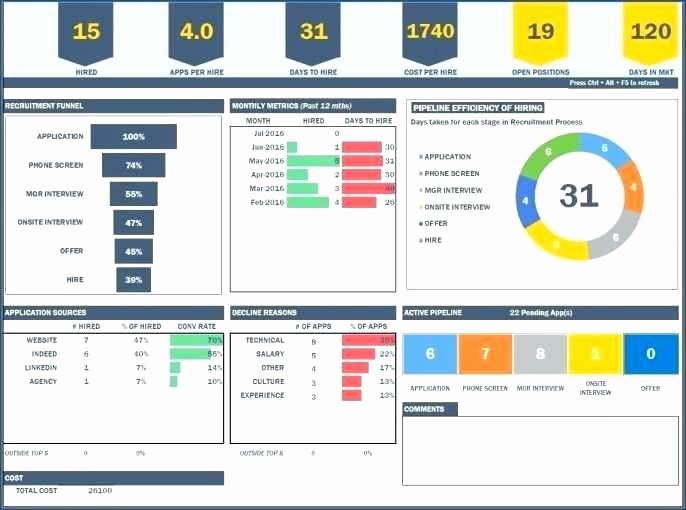Select the Hire 39% funnel bar
This screenshot has width=686, height=510.
134,280
